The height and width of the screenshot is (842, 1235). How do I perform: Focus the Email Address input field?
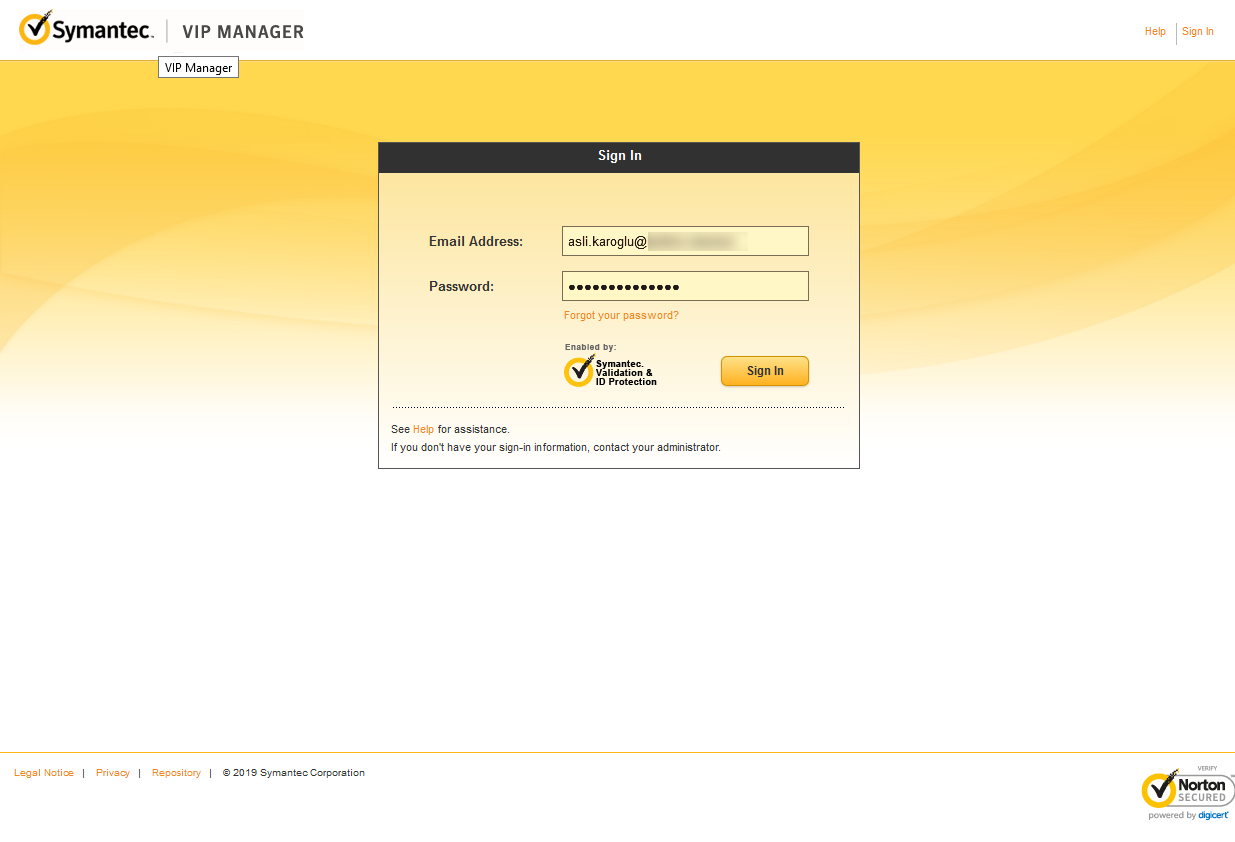click(x=685, y=241)
